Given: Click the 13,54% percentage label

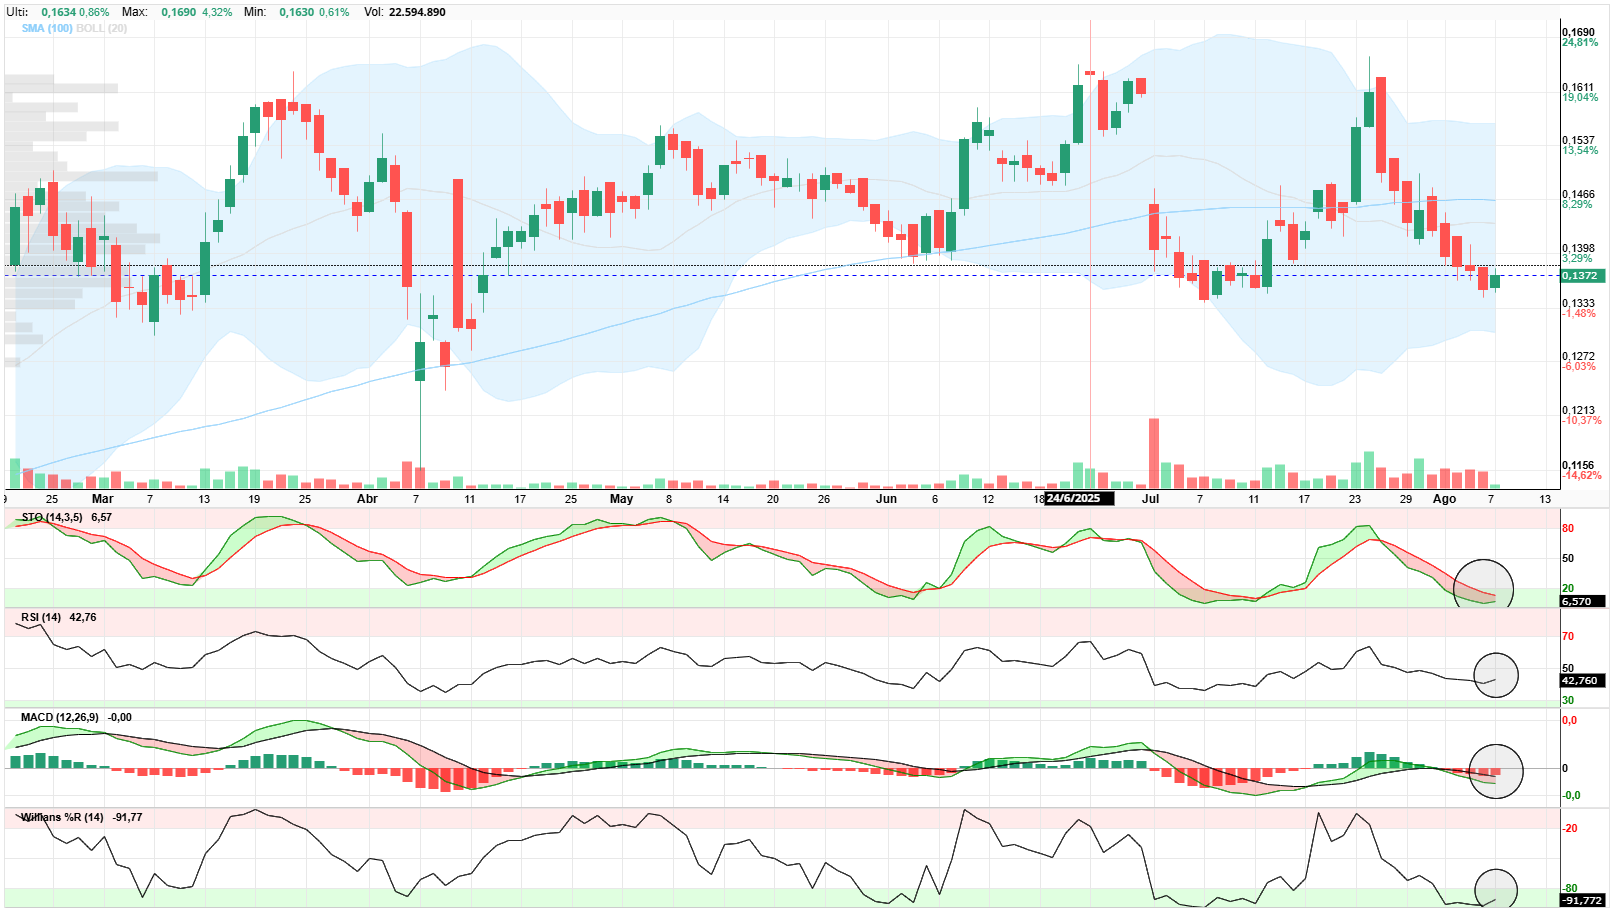Looking at the screenshot, I should (1580, 150).
